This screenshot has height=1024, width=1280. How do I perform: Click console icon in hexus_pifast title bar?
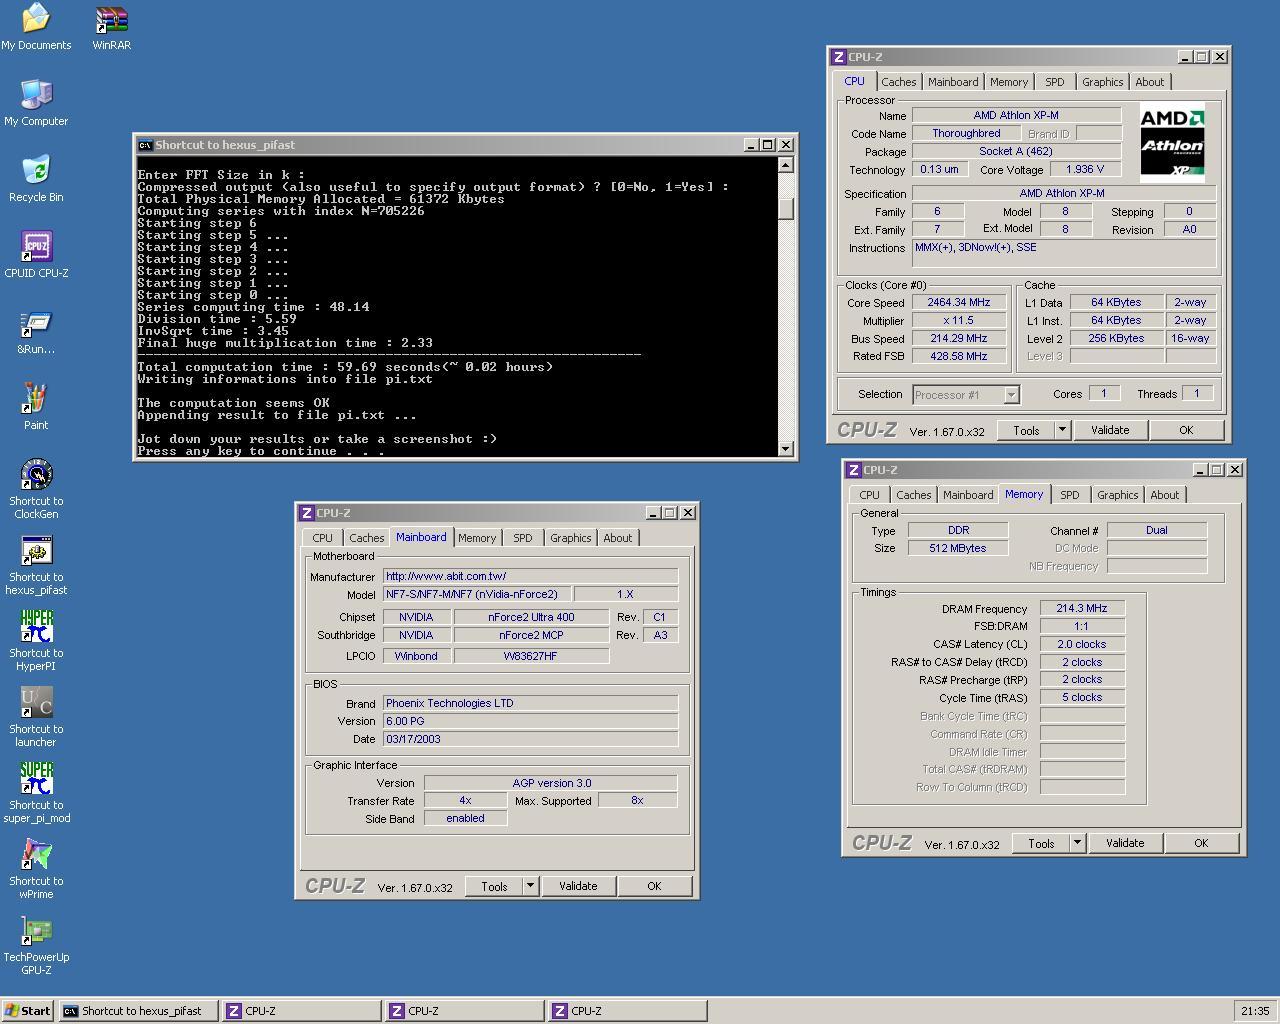[x=145, y=145]
